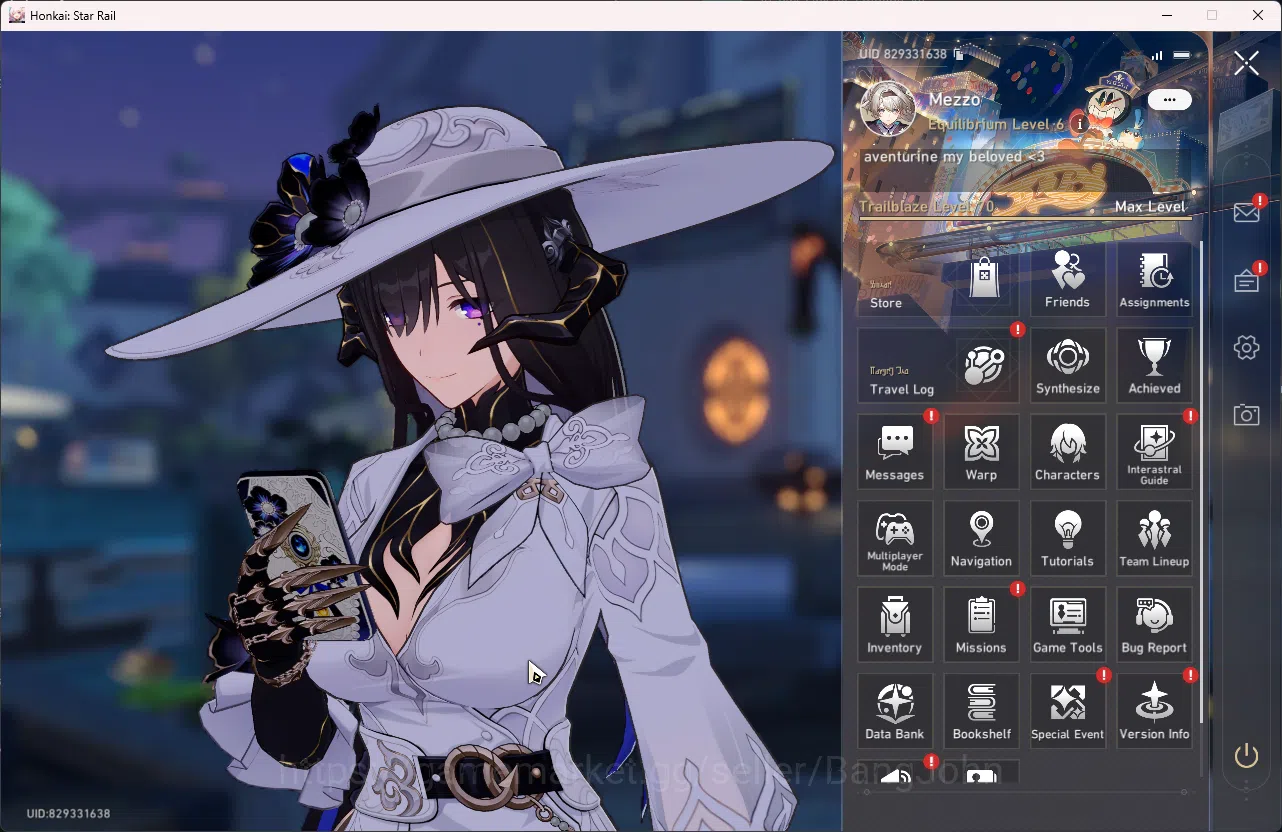Open the Bookshelf
This screenshot has height=832, width=1282.
(x=981, y=711)
